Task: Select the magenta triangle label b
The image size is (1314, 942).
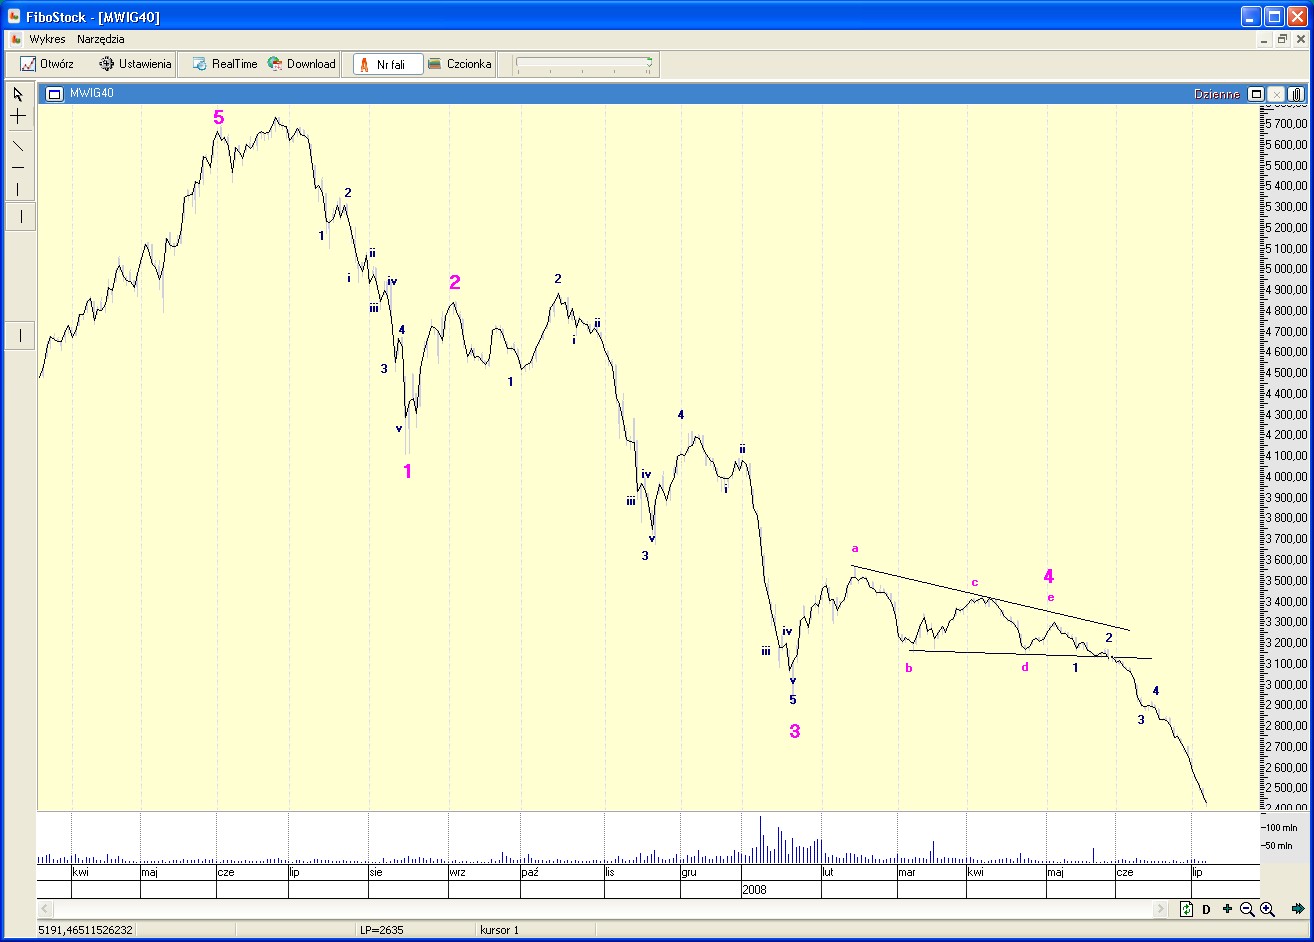Action: [x=909, y=668]
